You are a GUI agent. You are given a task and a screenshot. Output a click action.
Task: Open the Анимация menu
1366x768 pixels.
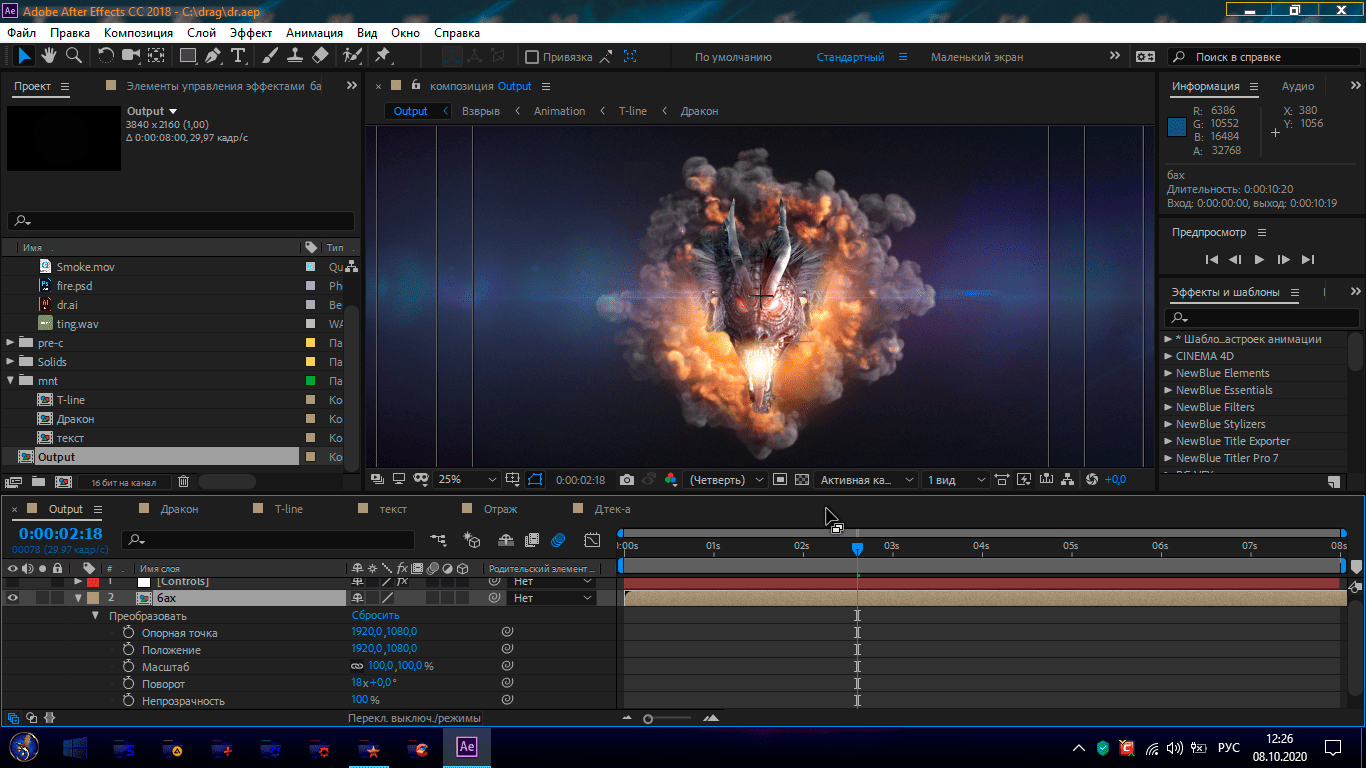click(x=314, y=33)
